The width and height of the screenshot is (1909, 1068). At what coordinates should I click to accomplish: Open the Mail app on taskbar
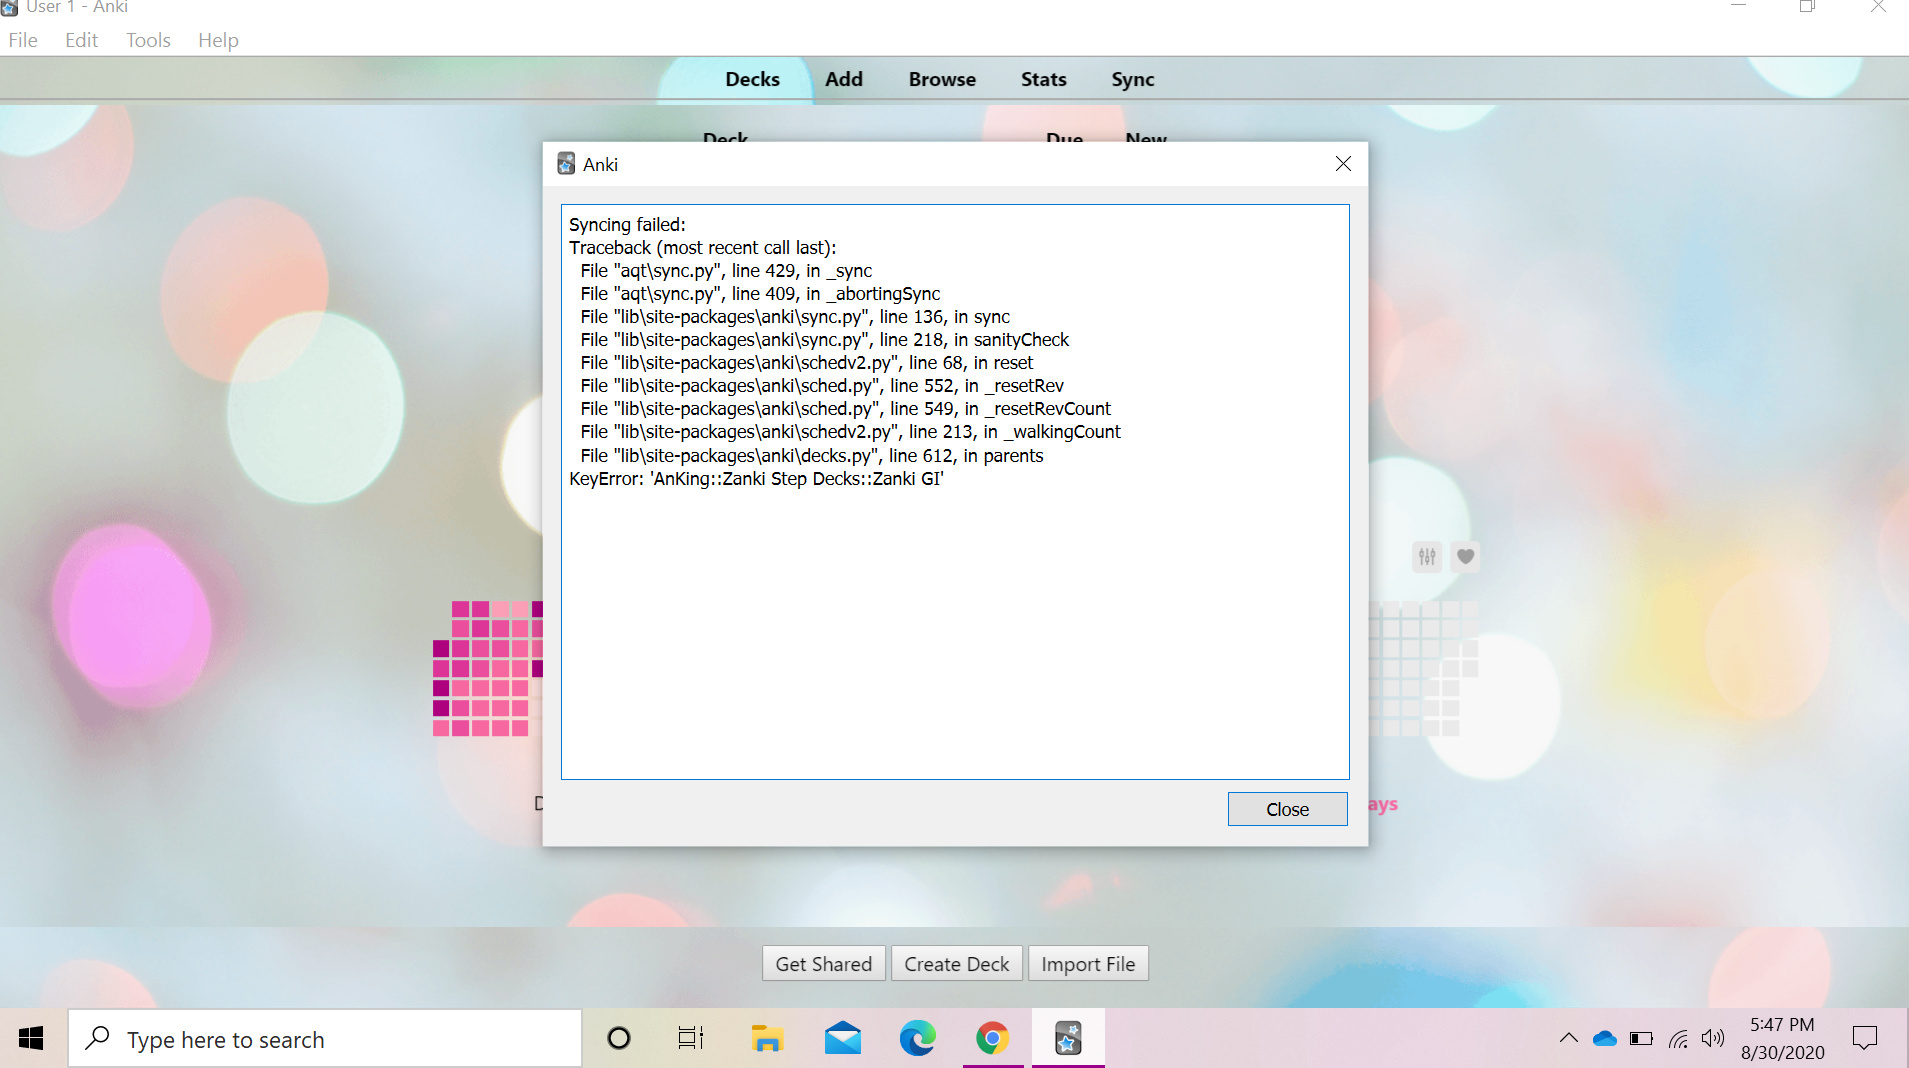(x=843, y=1039)
